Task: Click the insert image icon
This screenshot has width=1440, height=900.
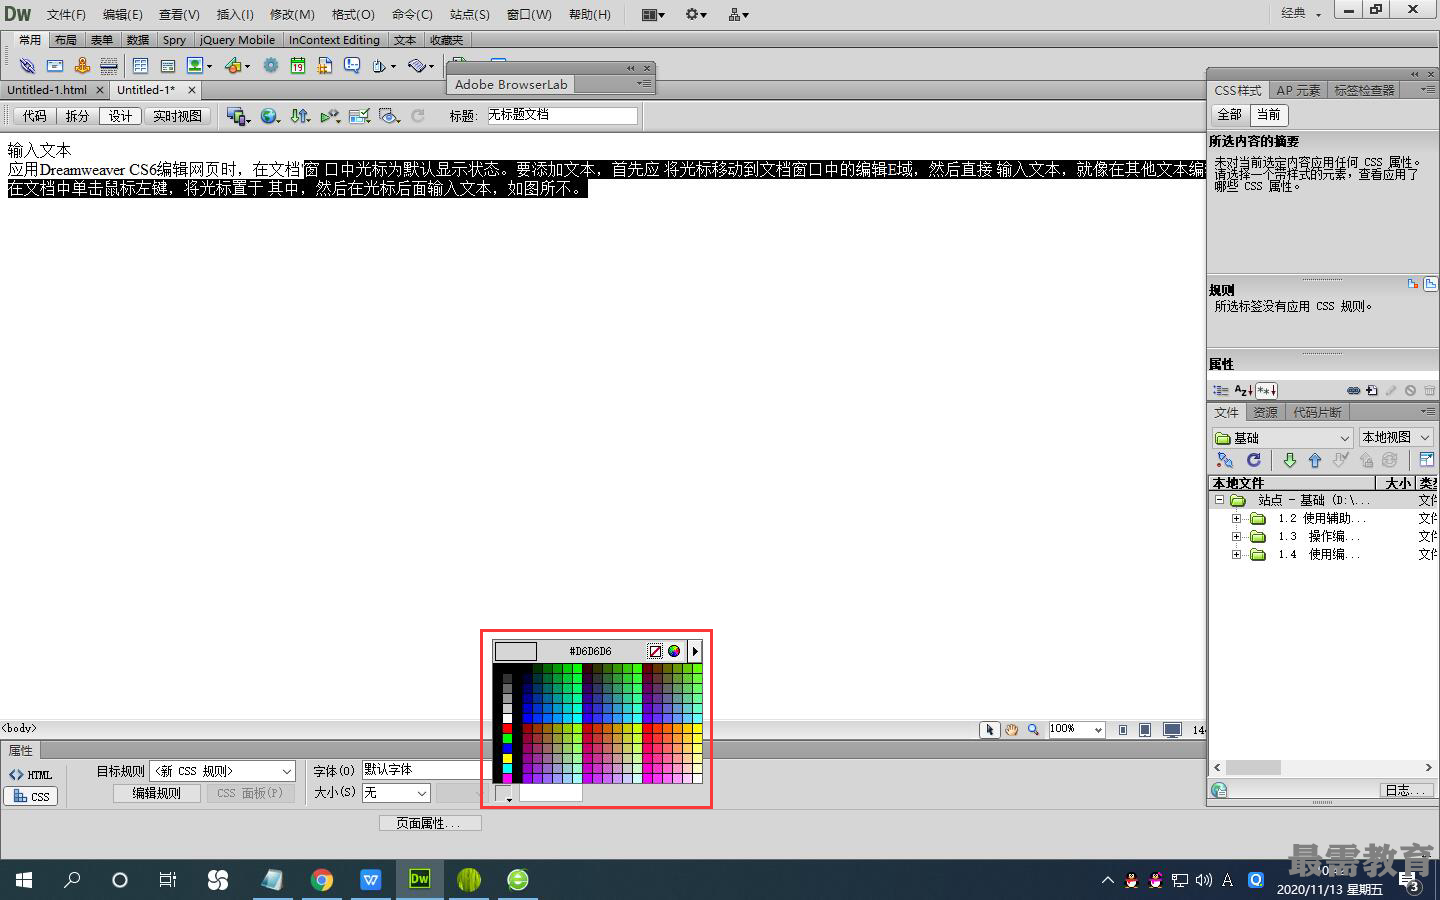Action: (195, 66)
